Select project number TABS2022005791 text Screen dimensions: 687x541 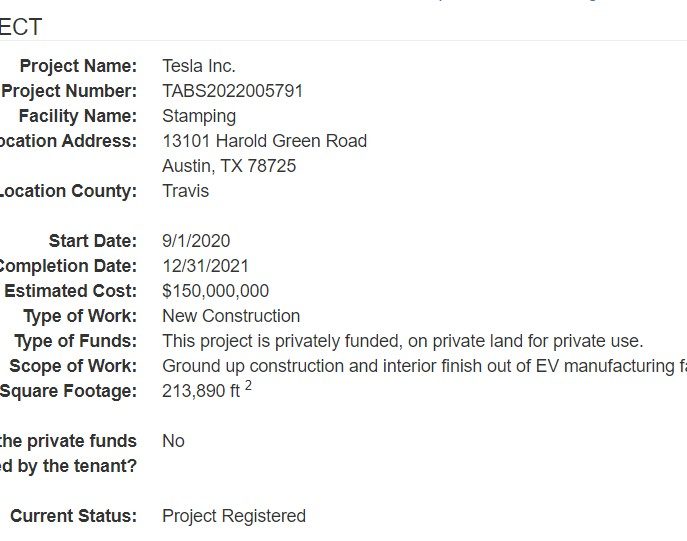(233, 91)
